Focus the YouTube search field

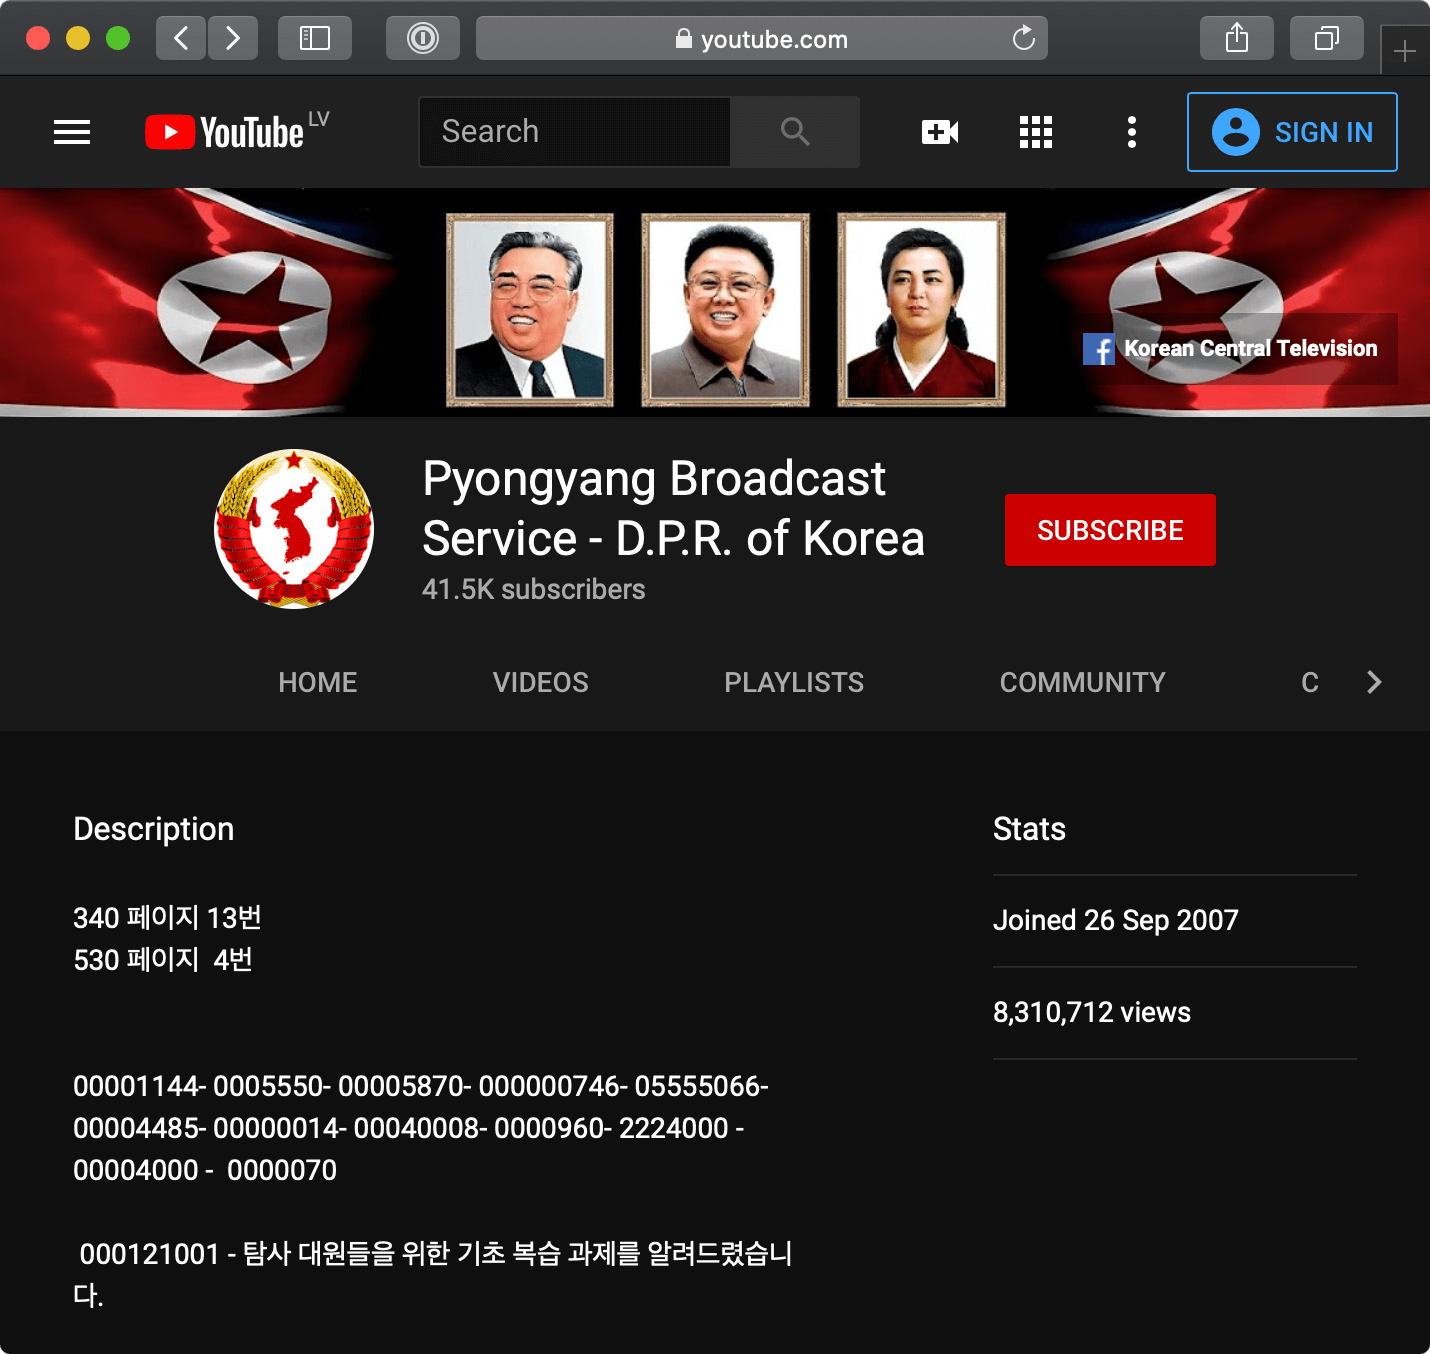575,132
